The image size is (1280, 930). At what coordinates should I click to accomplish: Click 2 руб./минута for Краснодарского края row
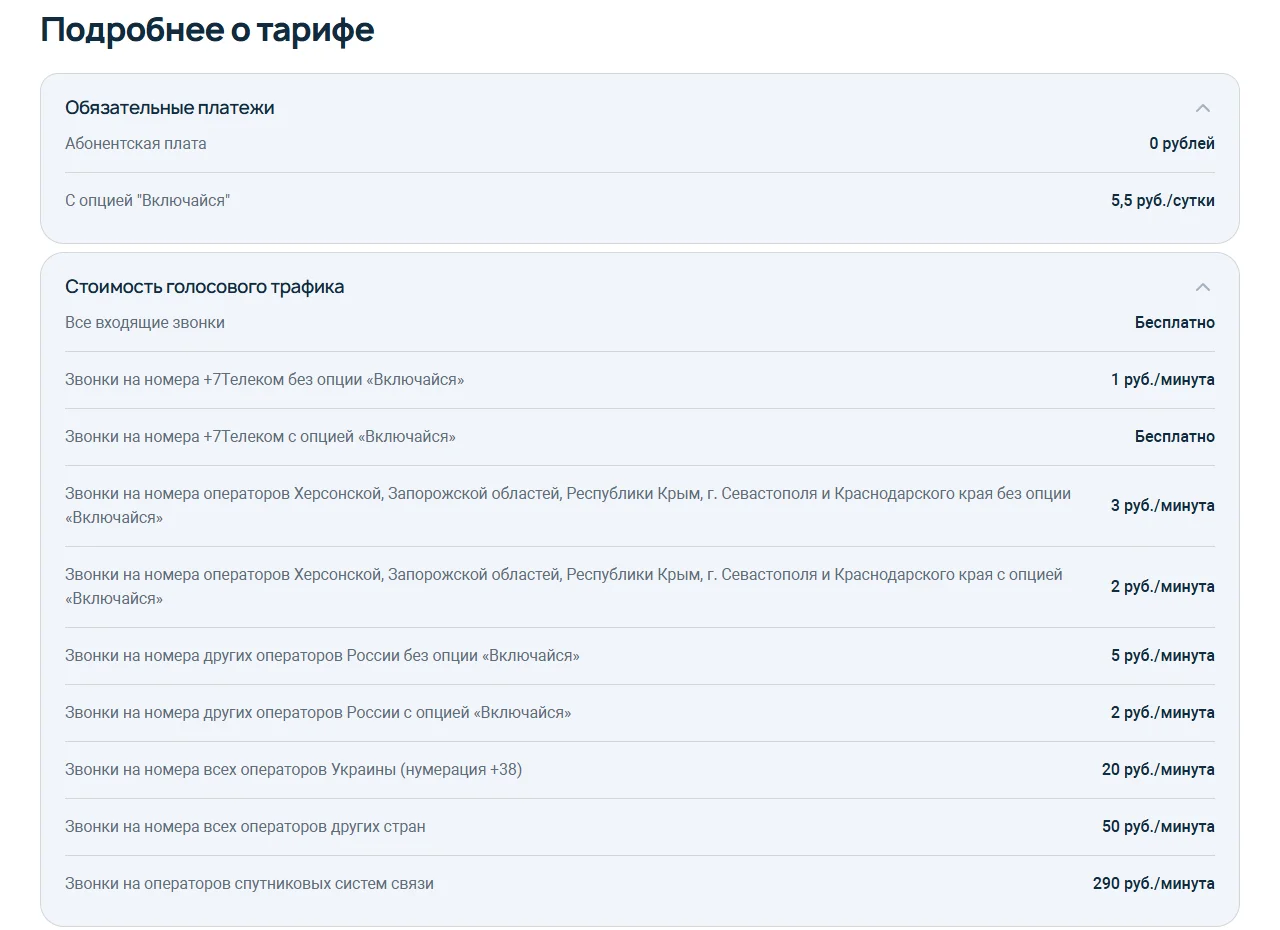(1163, 586)
